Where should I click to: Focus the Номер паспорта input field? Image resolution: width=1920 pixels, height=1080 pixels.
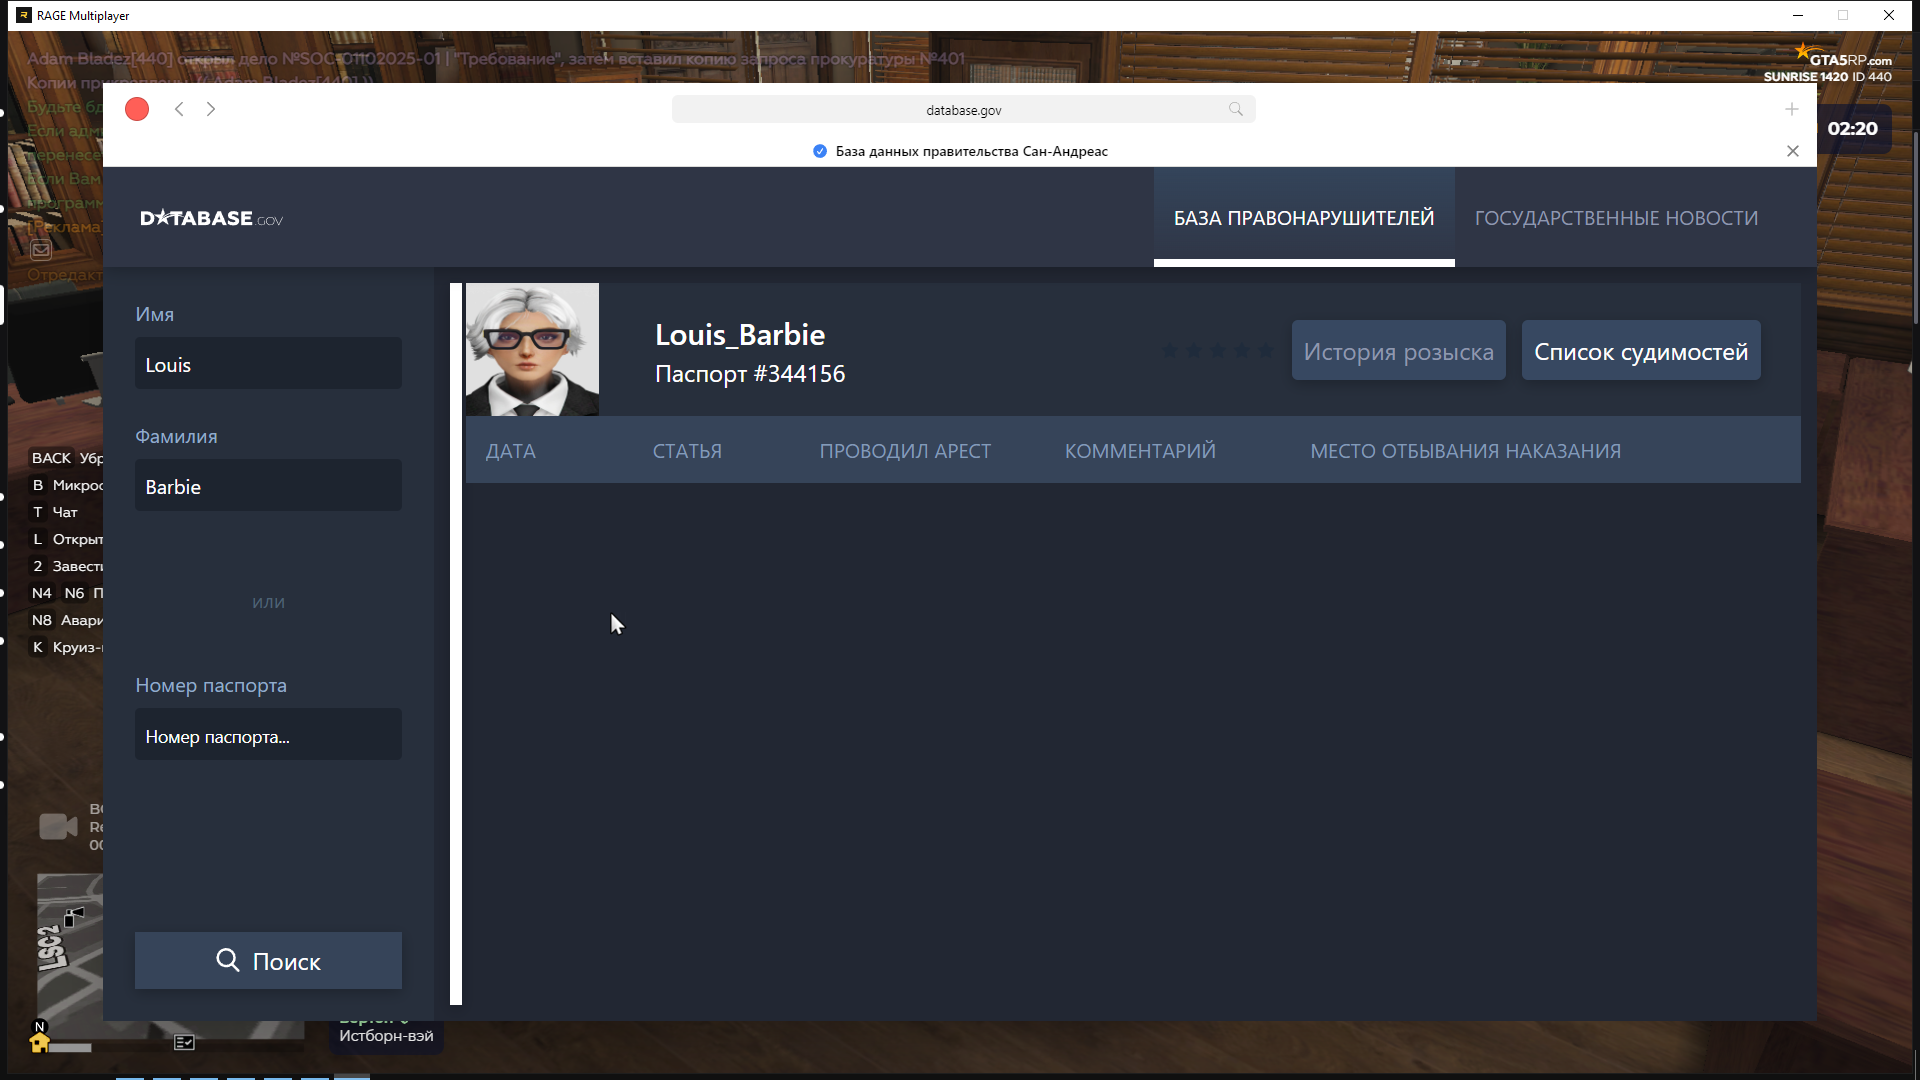click(268, 736)
